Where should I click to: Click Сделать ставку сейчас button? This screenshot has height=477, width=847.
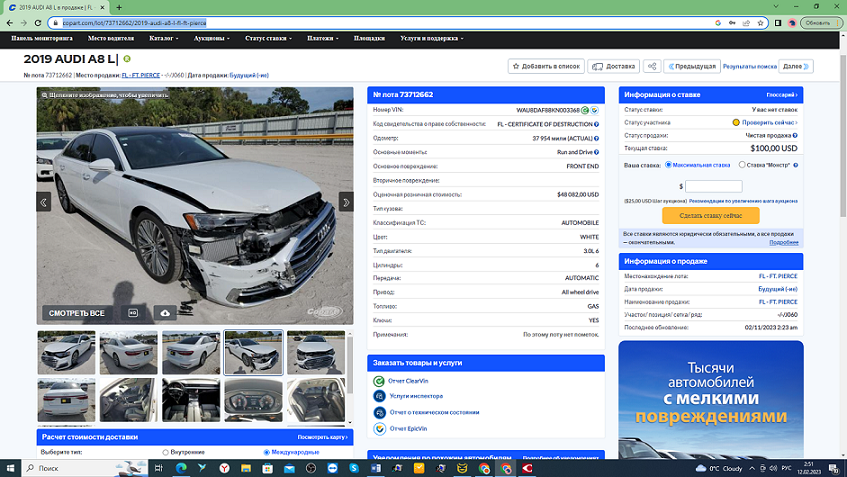[711, 216]
